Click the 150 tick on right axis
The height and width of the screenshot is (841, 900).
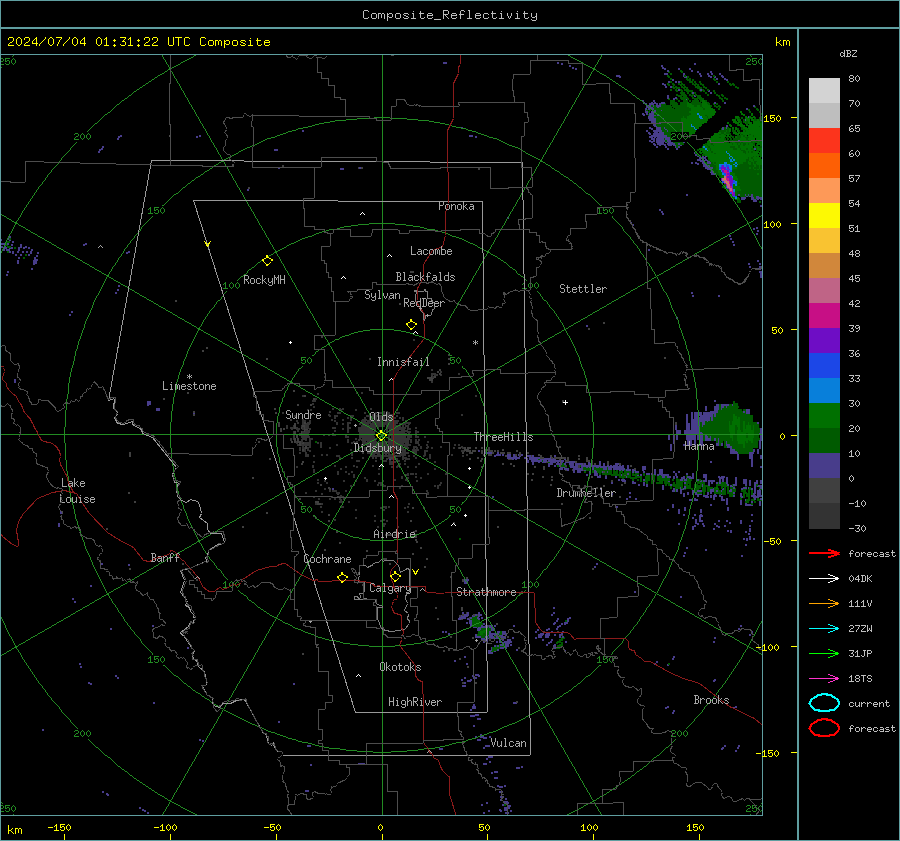tap(773, 118)
